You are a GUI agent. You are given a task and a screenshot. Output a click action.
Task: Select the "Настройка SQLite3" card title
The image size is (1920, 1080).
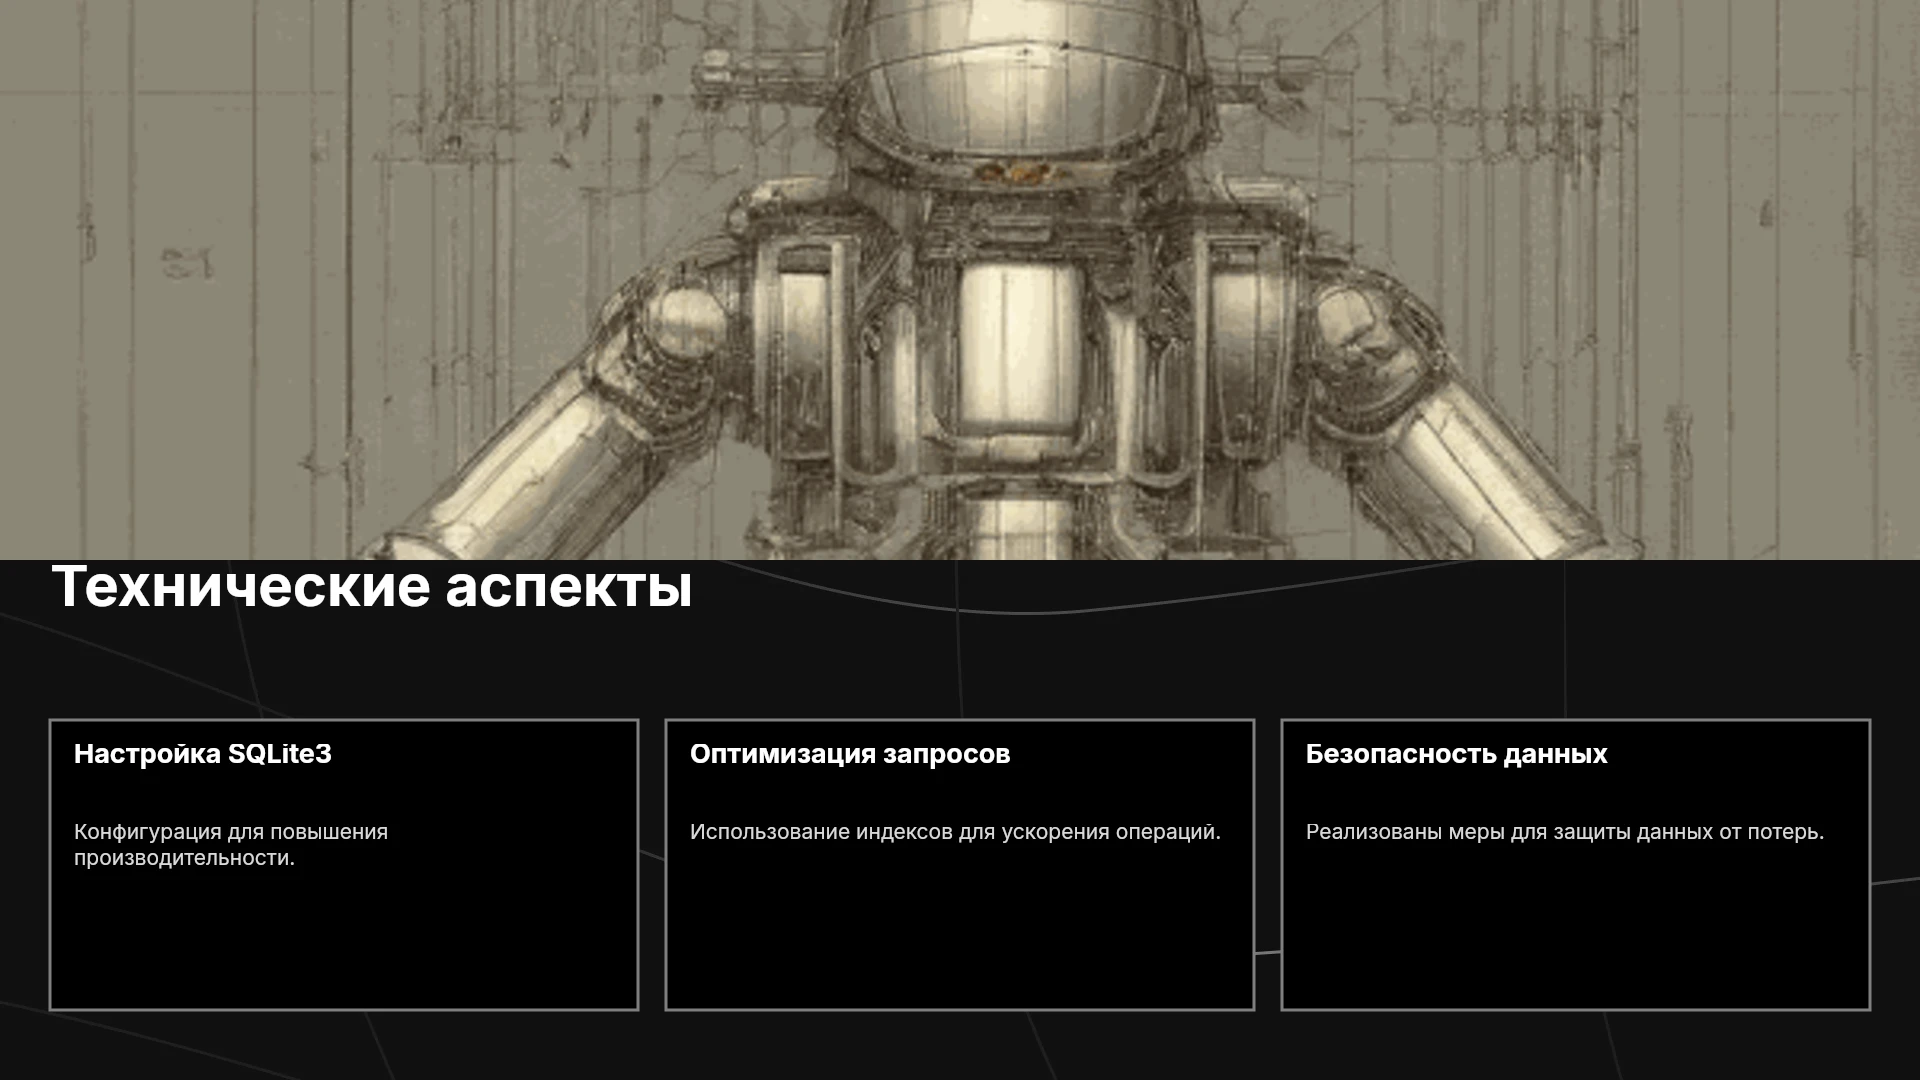tap(203, 754)
